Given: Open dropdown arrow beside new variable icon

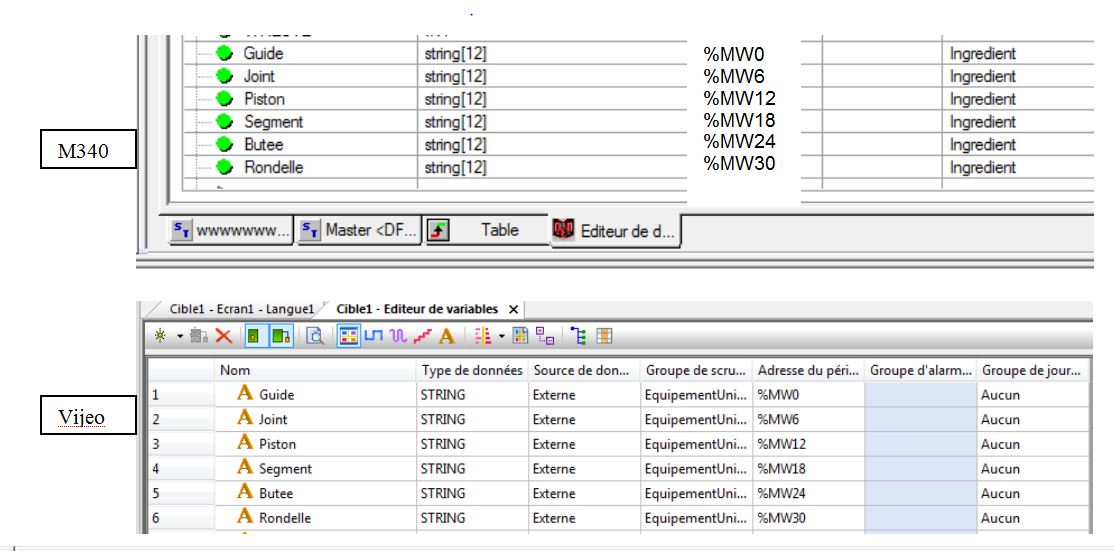Looking at the screenshot, I should pos(179,337).
